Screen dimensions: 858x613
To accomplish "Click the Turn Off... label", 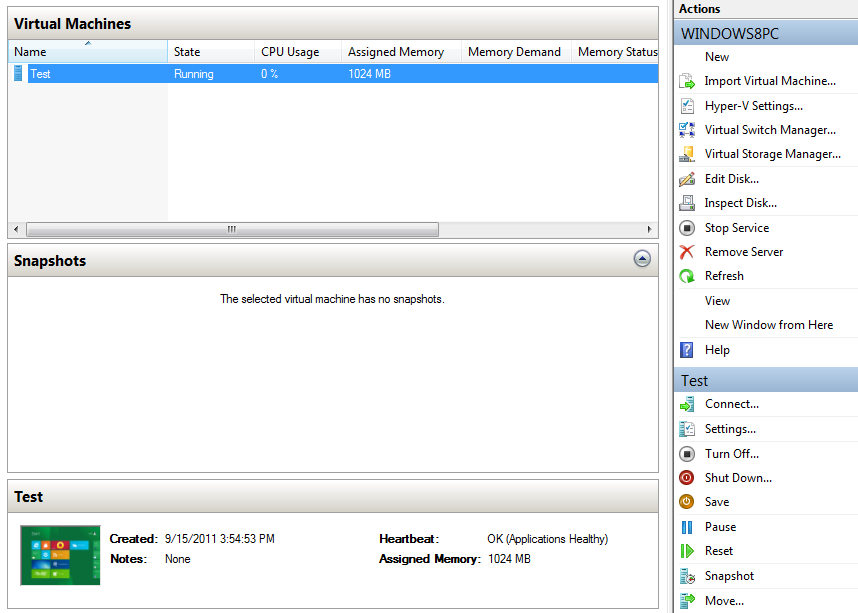I will [x=732, y=454].
